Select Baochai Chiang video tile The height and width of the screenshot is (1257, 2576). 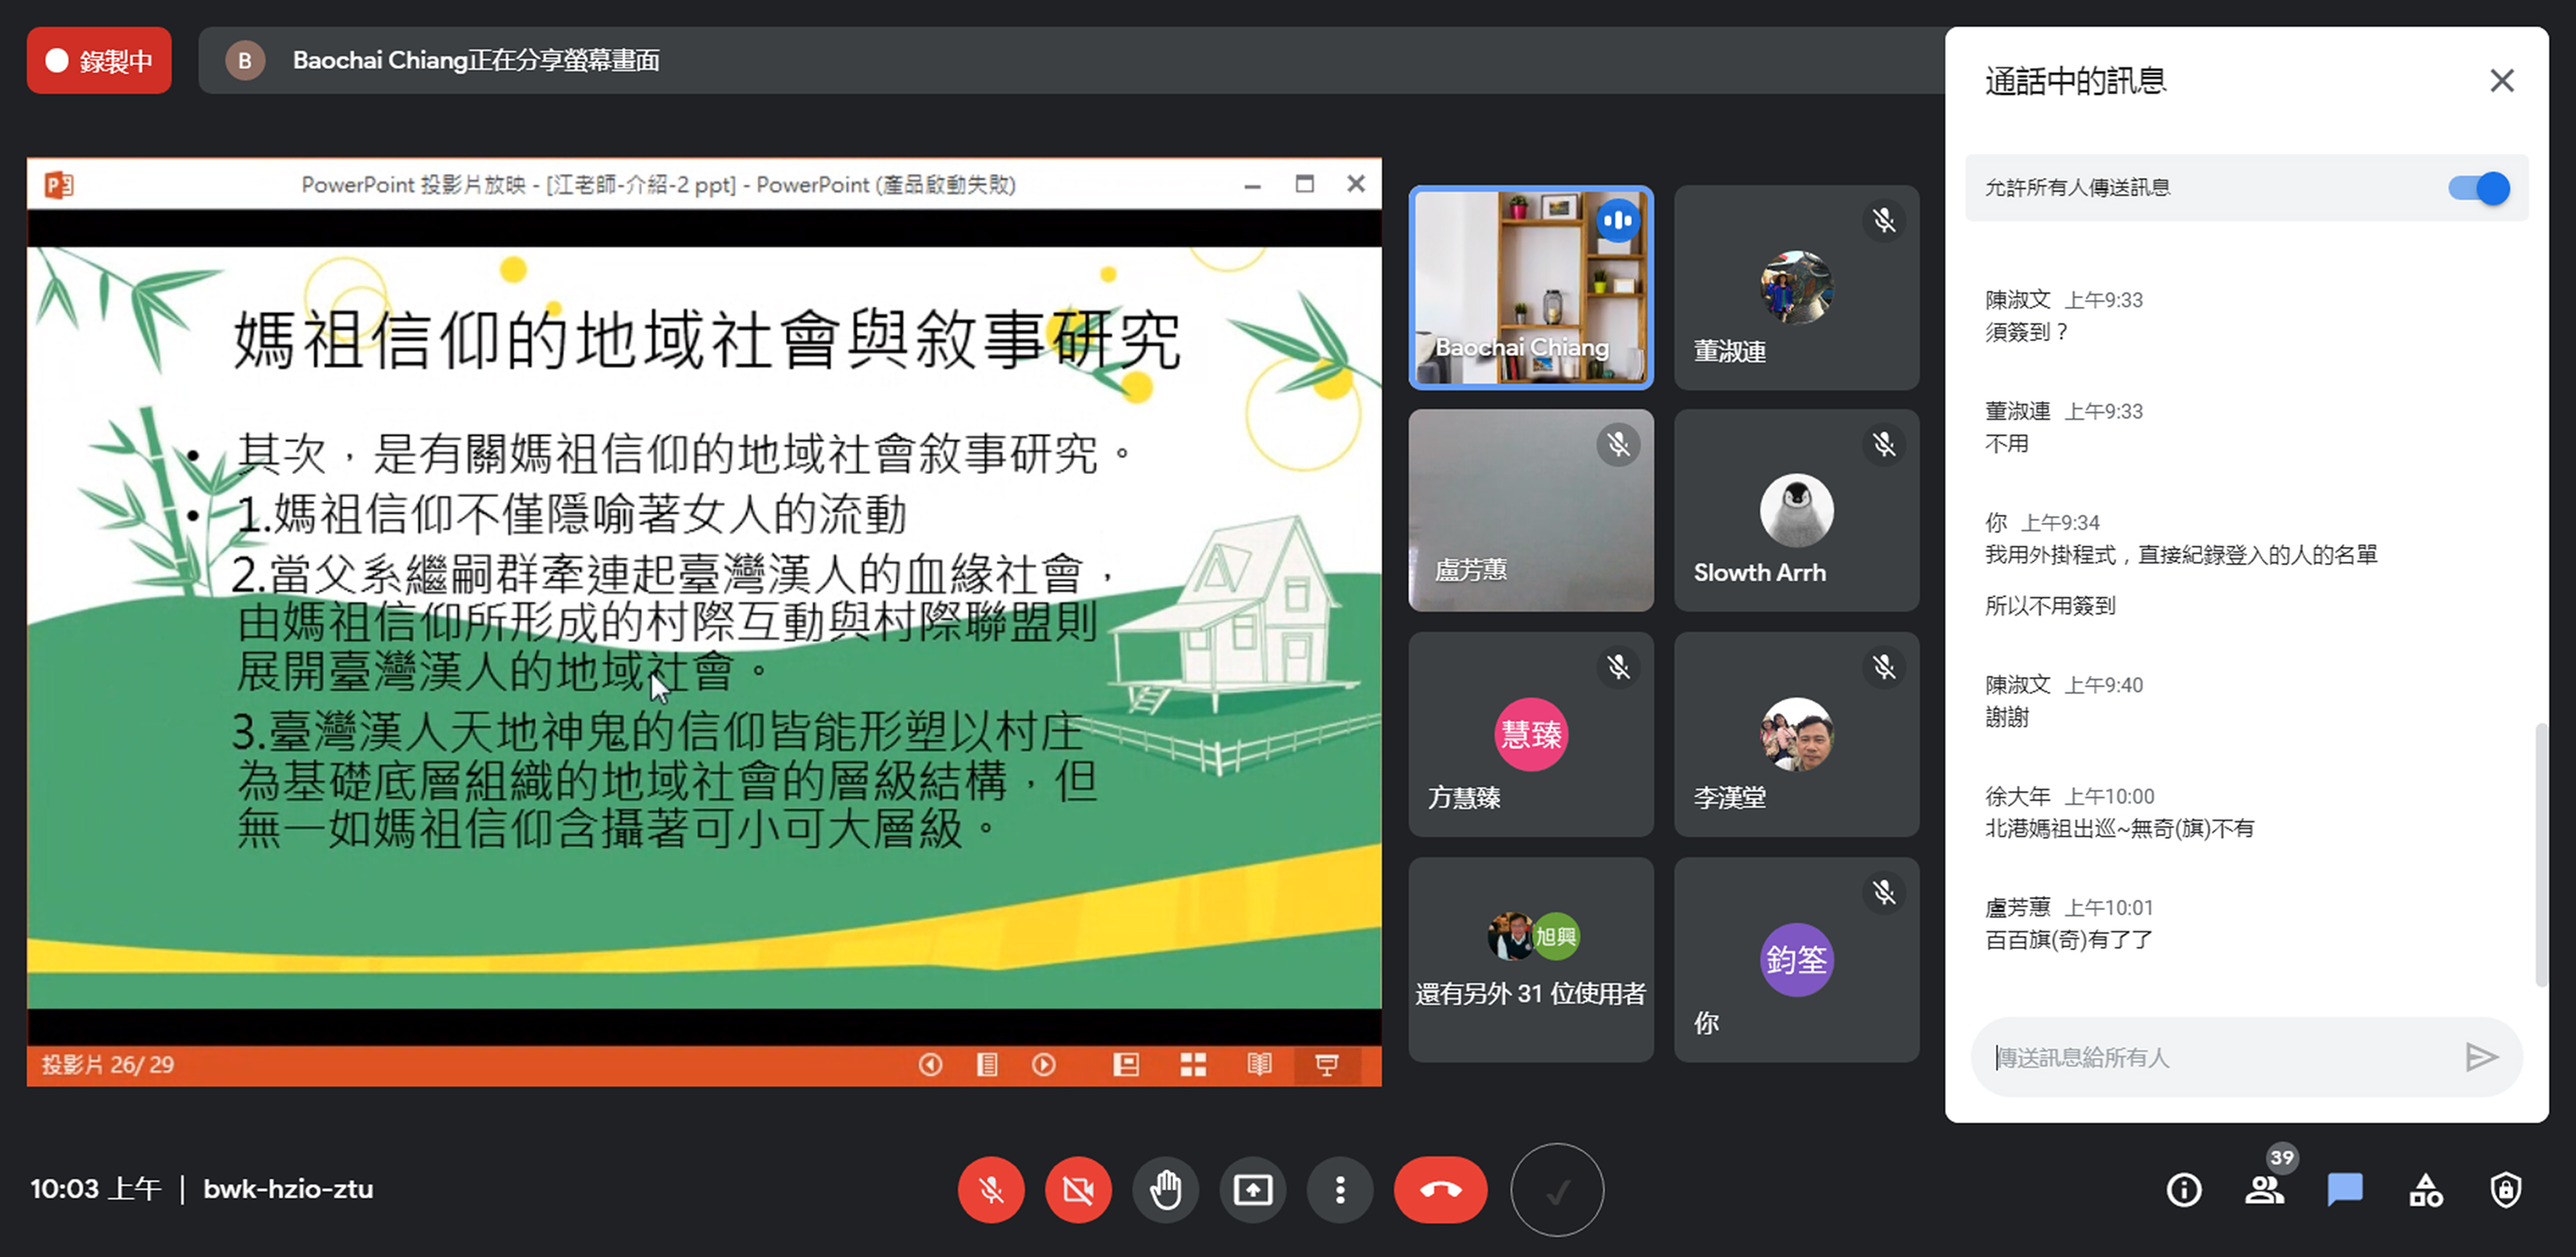[1530, 288]
